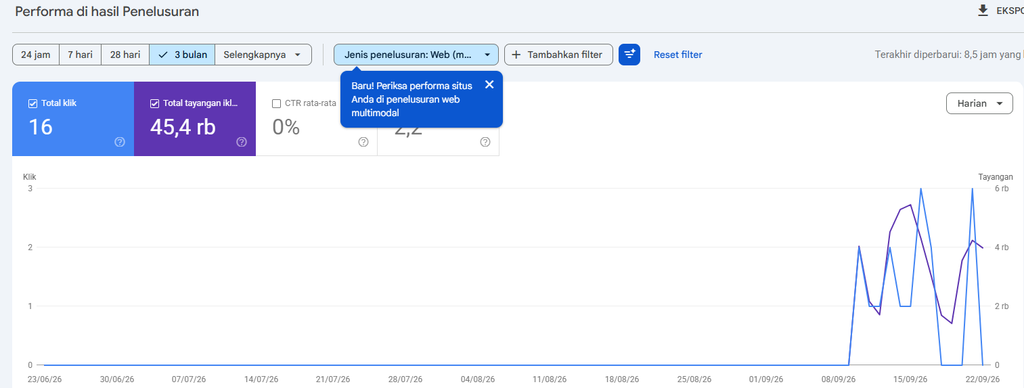Close the multimodal search tooltip
Image resolution: width=1024 pixels, height=388 pixels.
click(489, 84)
